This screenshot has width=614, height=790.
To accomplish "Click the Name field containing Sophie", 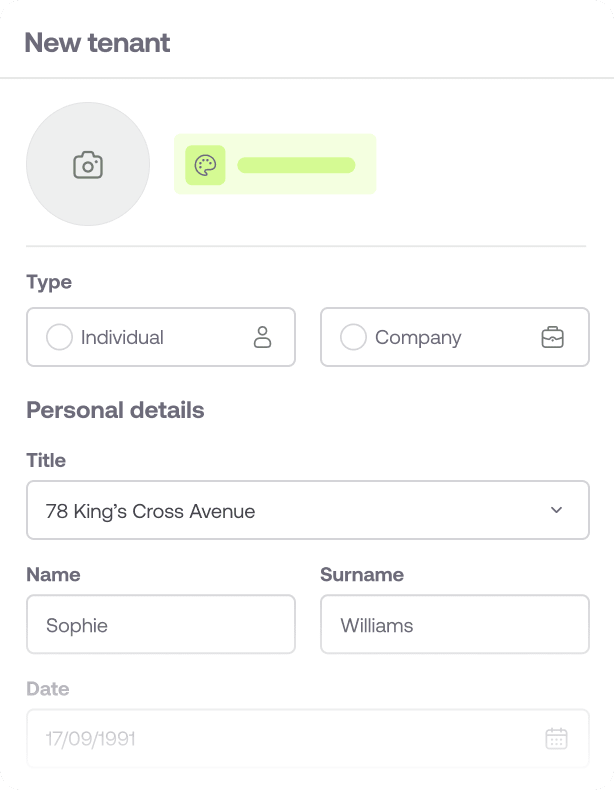I will [x=161, y=625].
